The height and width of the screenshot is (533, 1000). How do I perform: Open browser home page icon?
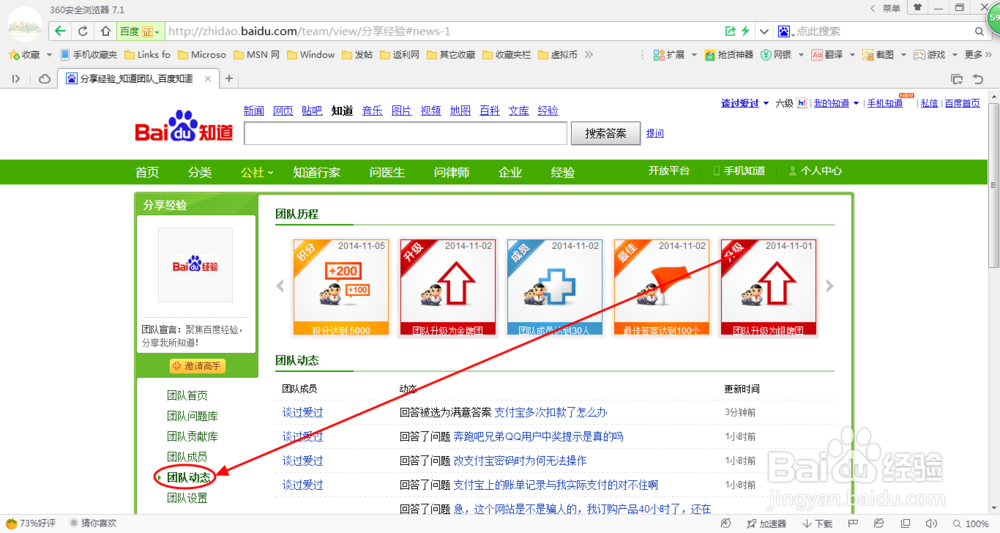(105, 31)
